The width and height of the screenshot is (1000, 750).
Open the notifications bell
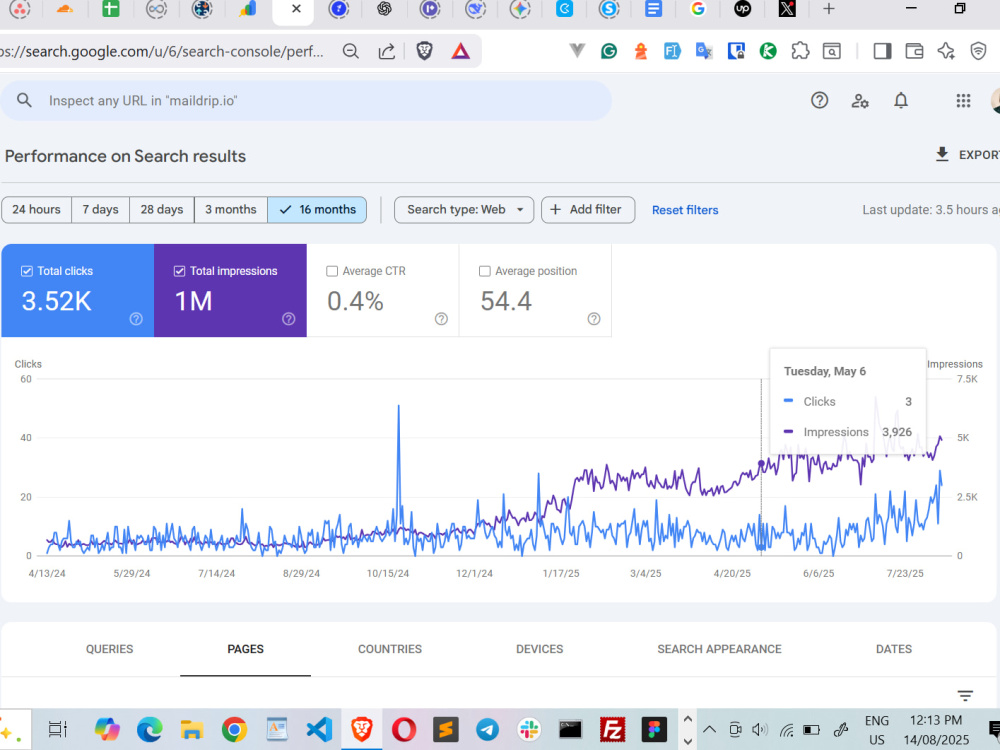(x=901, y=101)
